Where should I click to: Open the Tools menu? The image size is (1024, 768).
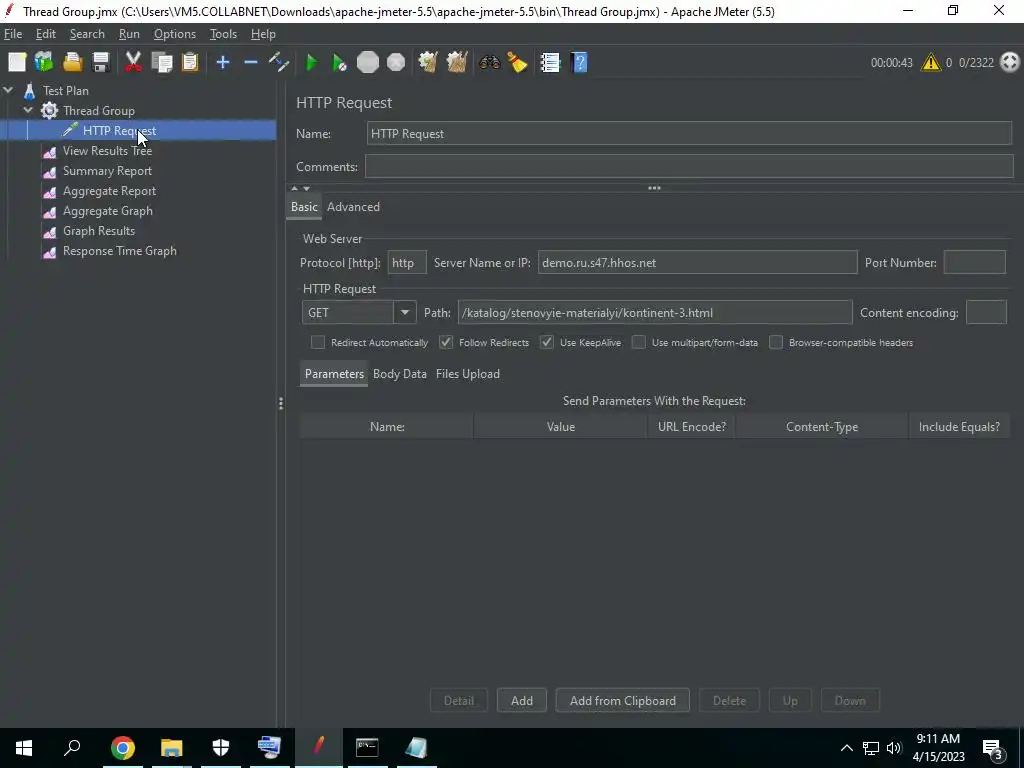[223, 34]
